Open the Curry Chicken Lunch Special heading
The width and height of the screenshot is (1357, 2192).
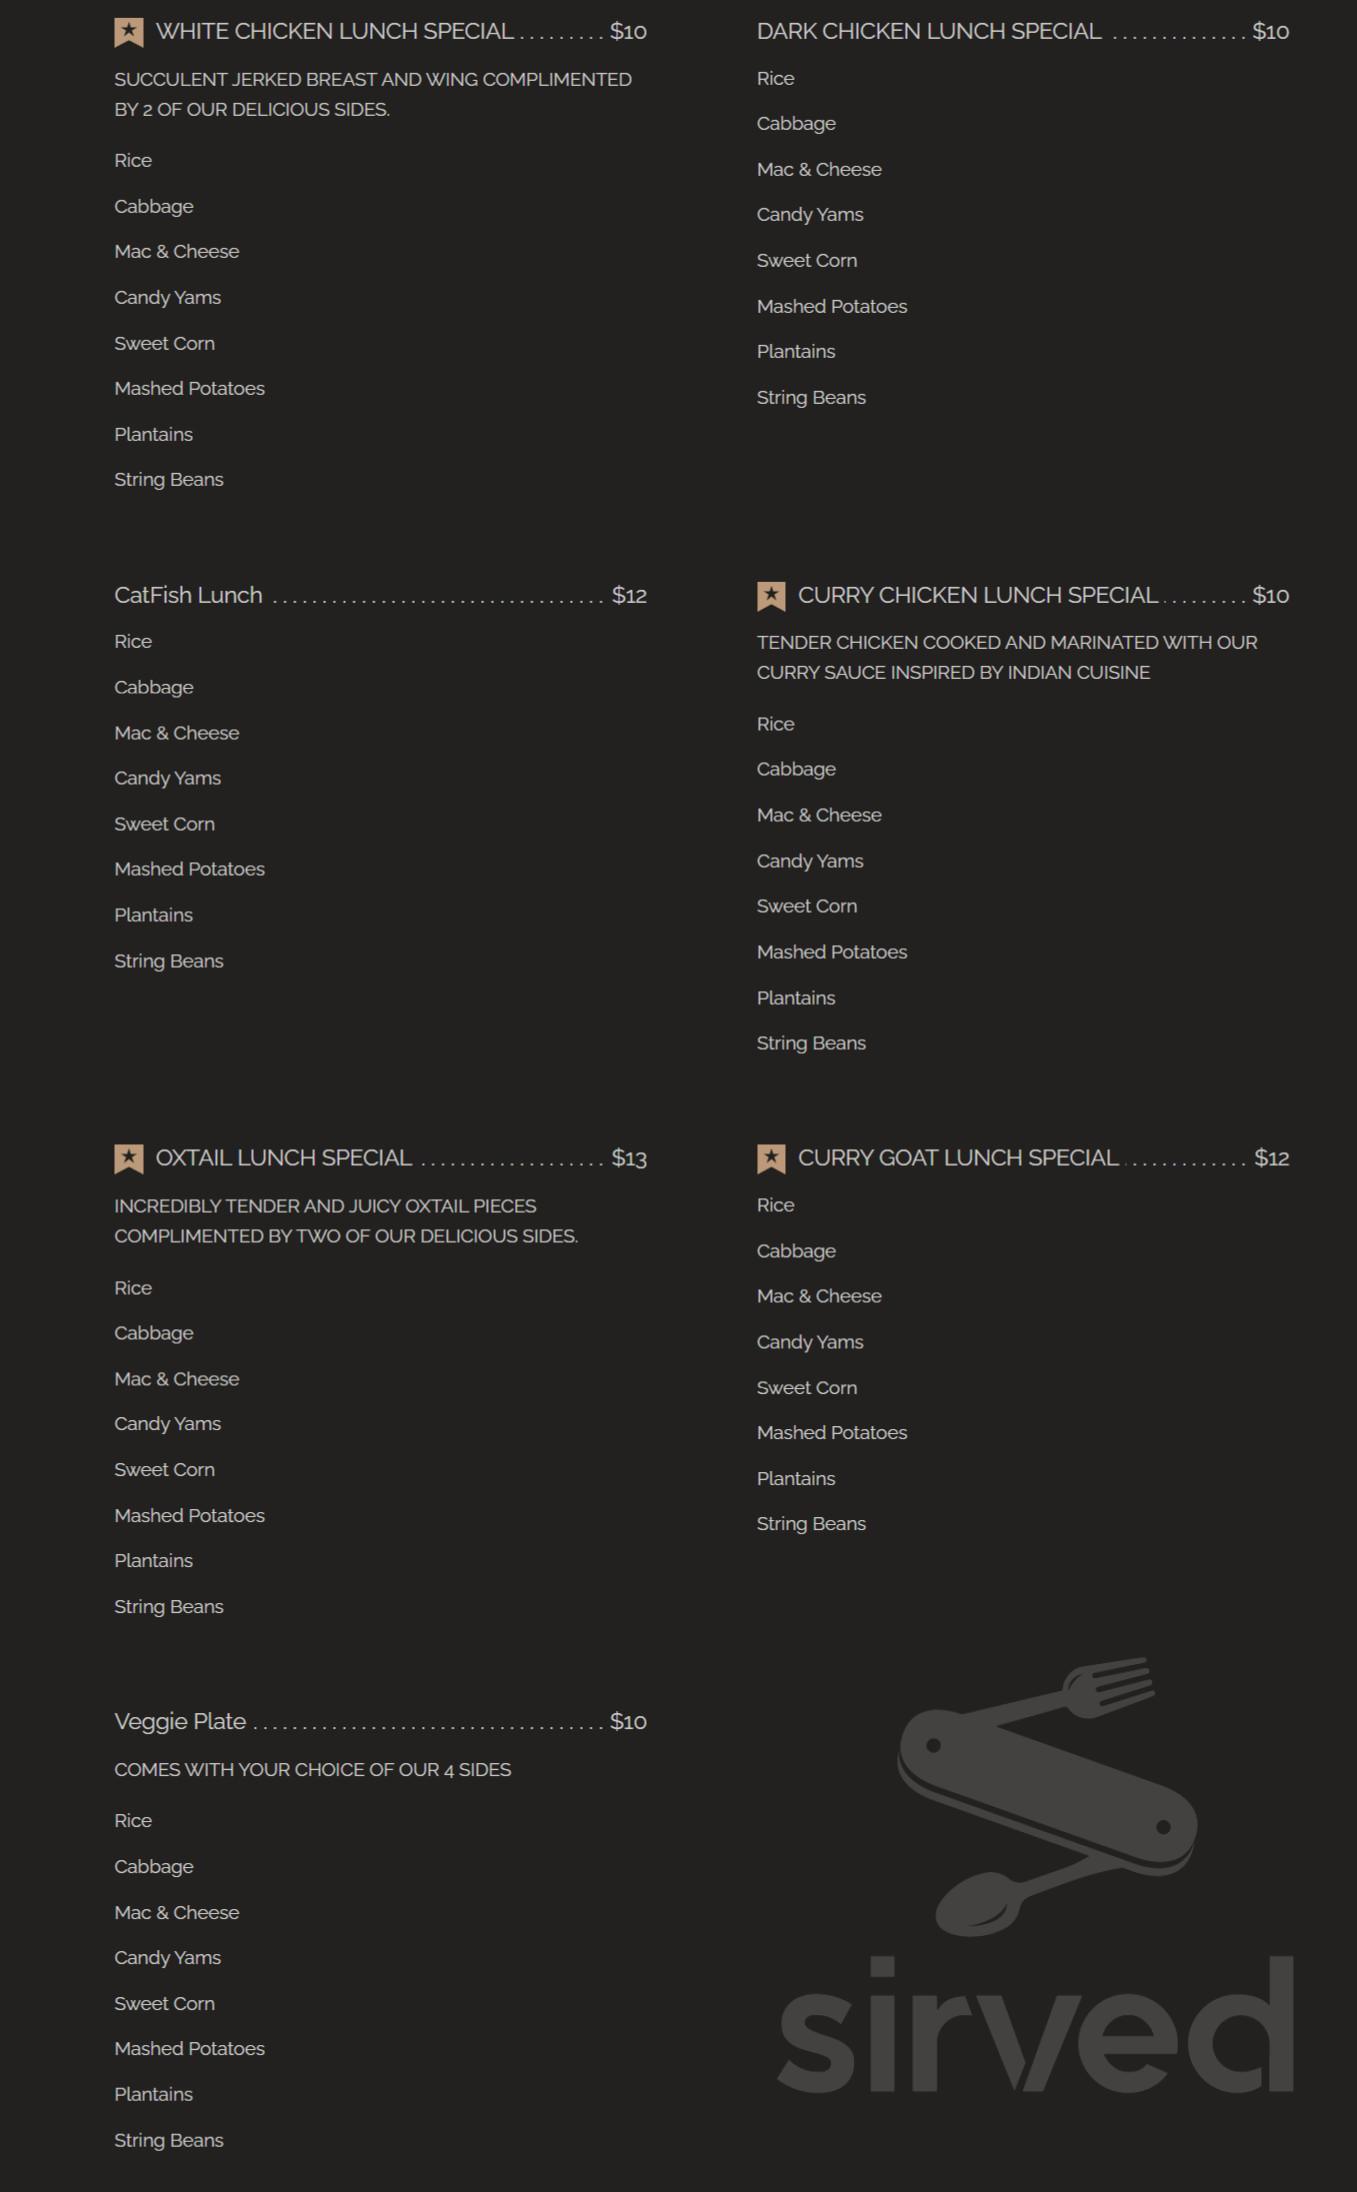pos(977,596)
